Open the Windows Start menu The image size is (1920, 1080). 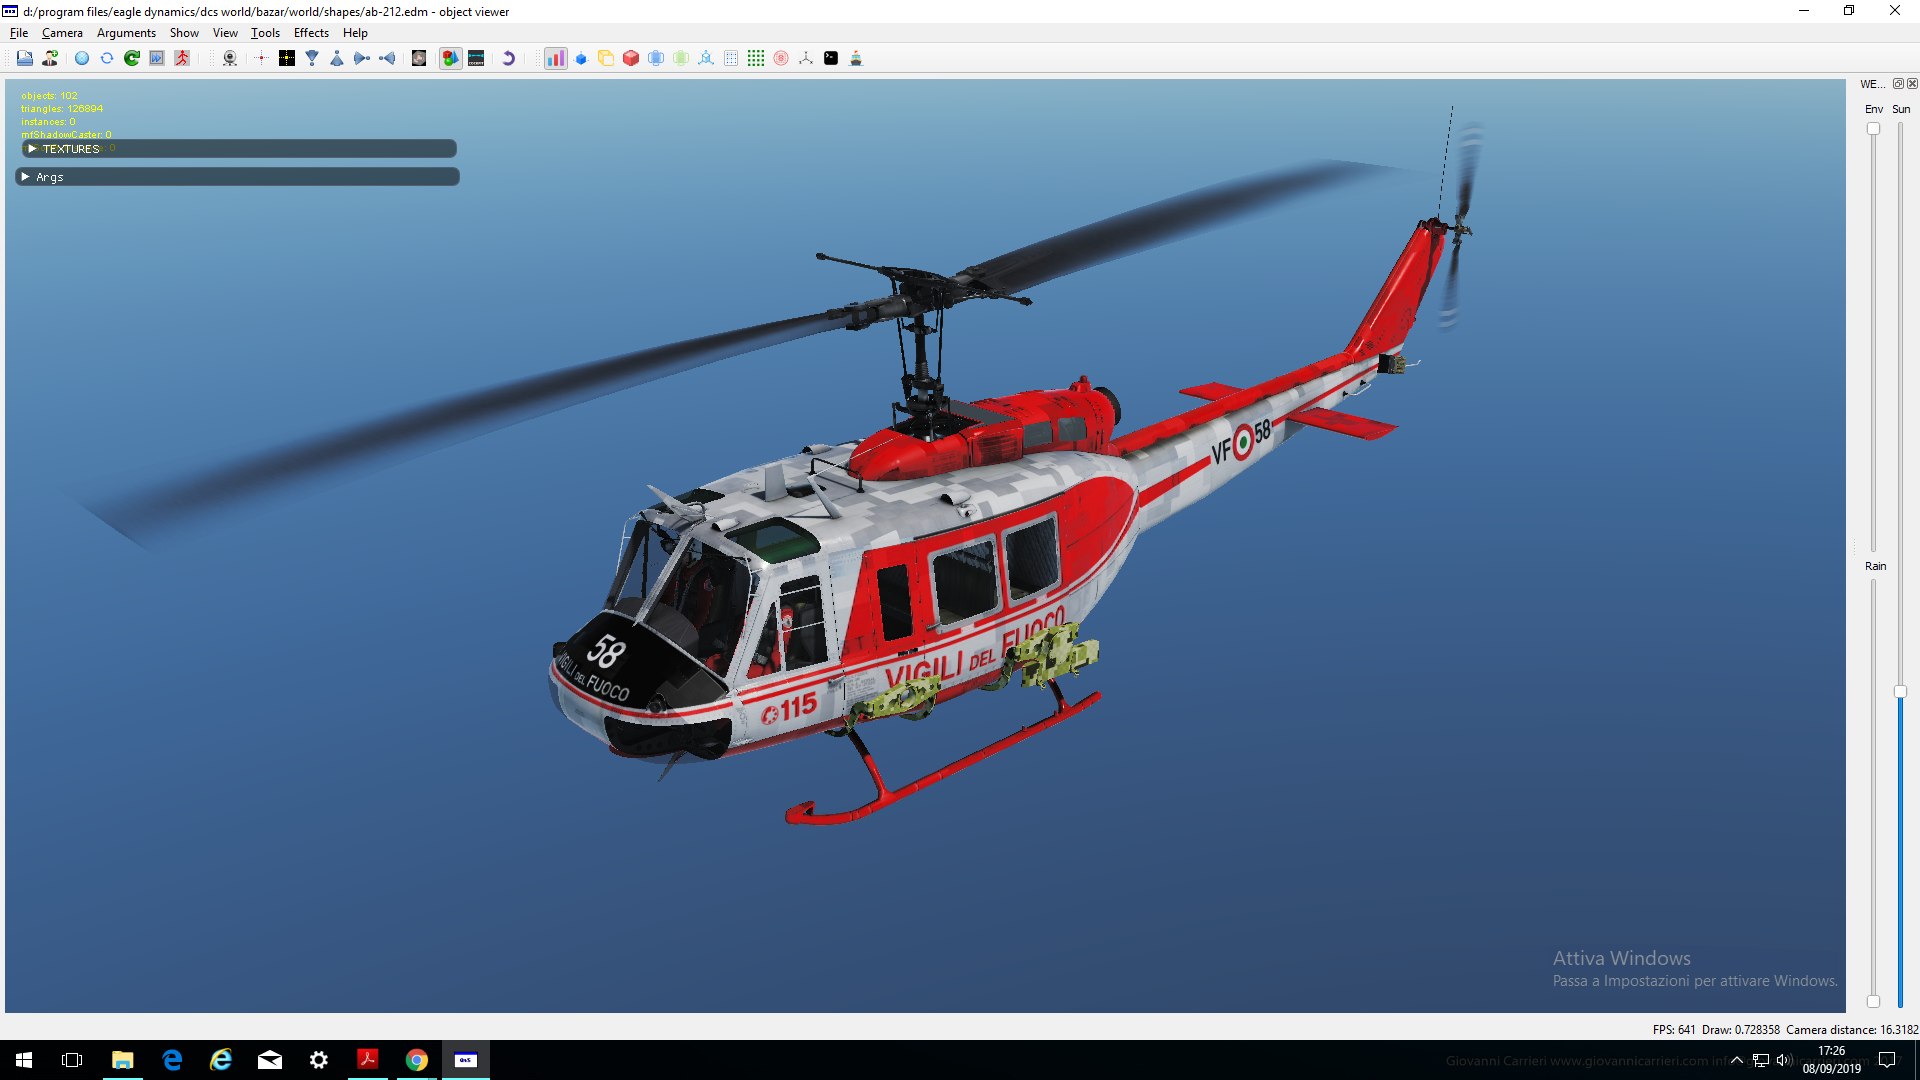[24, 1060]
